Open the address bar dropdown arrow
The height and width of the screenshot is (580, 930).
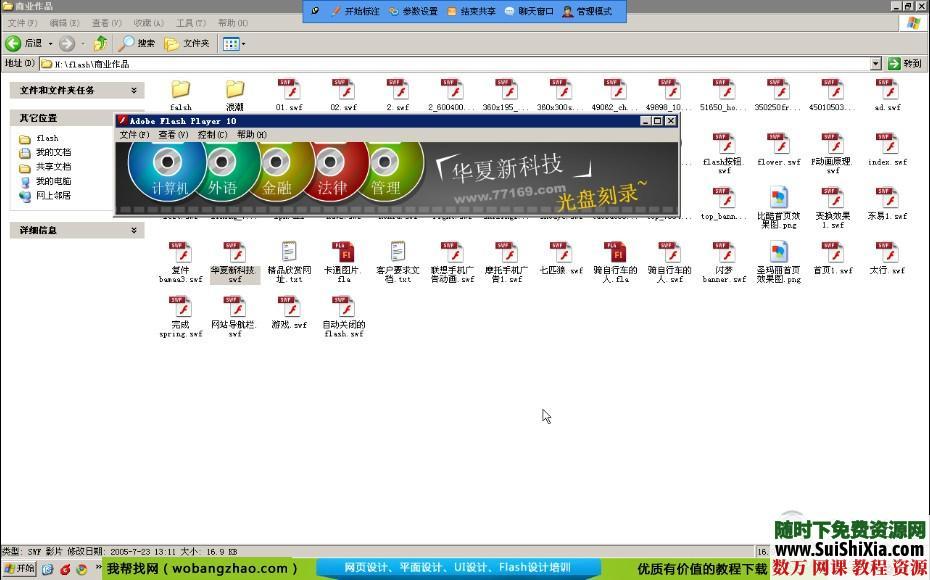pos(874,62)
